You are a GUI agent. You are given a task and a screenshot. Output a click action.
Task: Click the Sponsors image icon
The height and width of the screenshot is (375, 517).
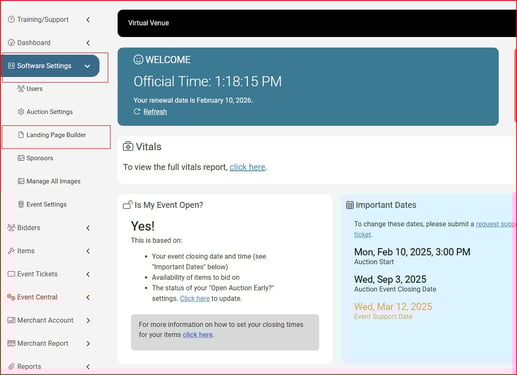[x=21, y=158]
